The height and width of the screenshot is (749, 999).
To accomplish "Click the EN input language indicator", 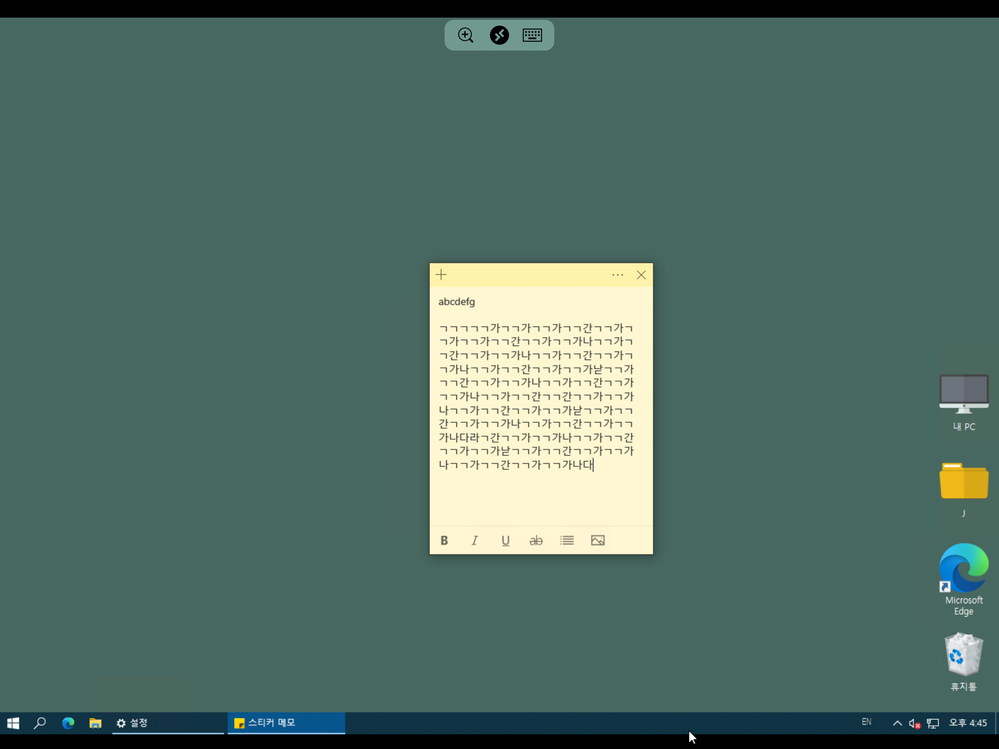I will coord(866,722).
